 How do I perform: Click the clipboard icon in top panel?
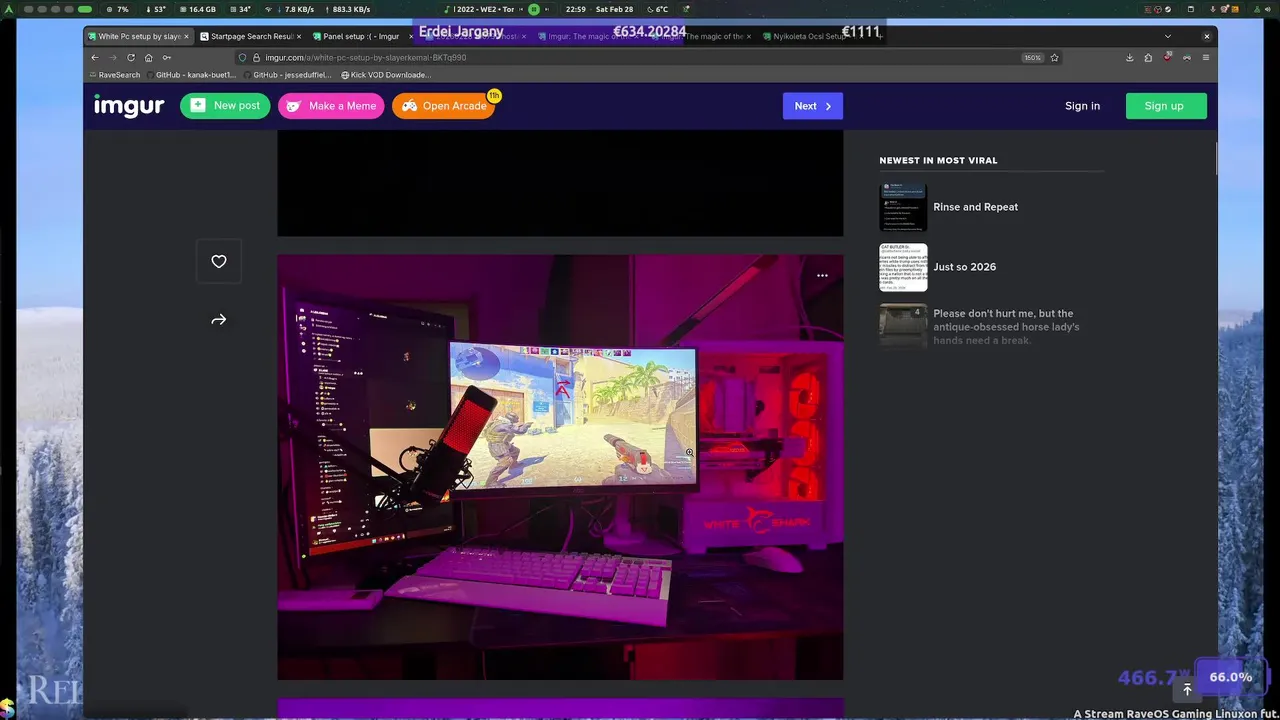1191,9
